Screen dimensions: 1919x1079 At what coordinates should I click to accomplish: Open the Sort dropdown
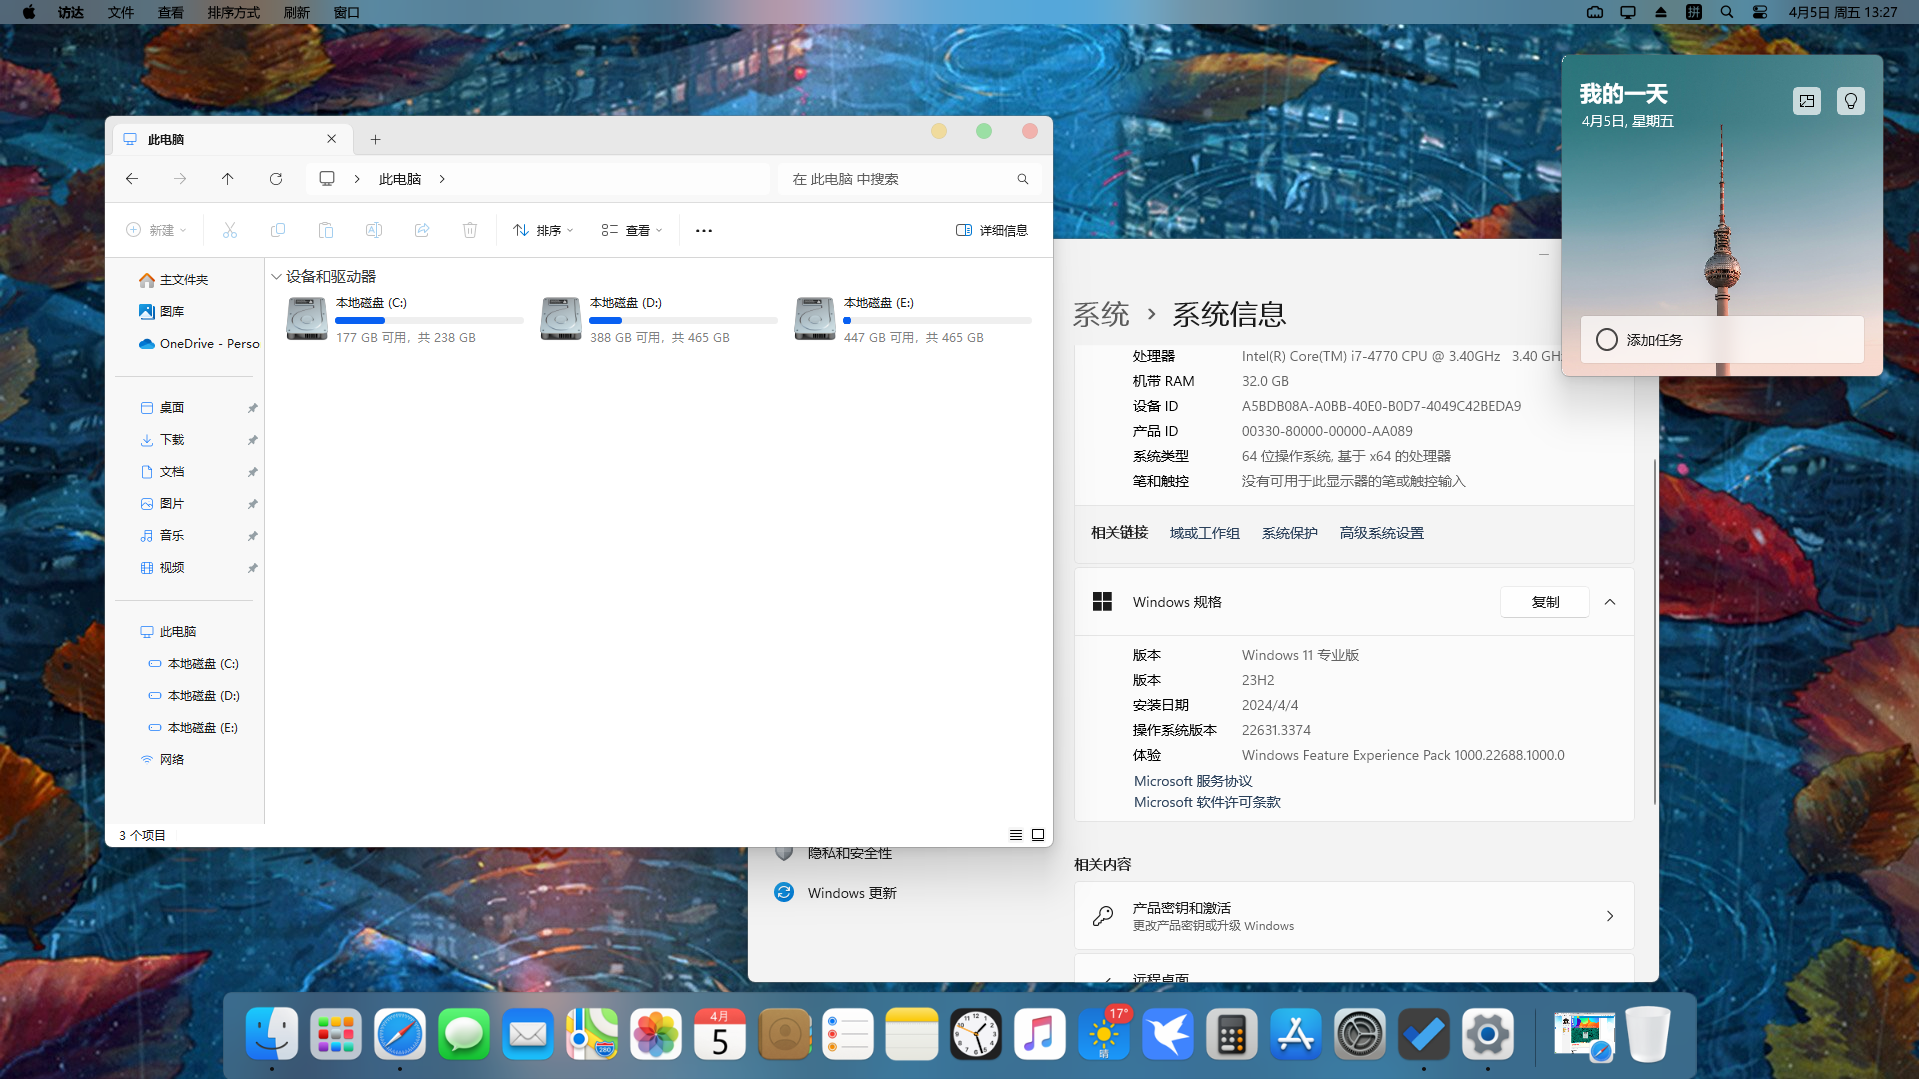point(543,231)
